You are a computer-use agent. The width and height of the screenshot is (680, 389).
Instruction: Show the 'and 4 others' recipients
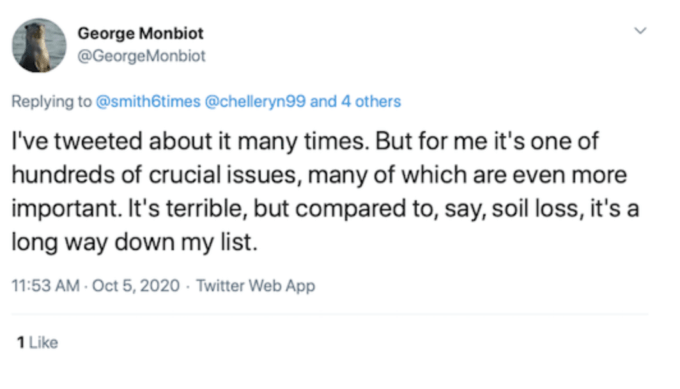pyautogui.click(x=356, y=101)
